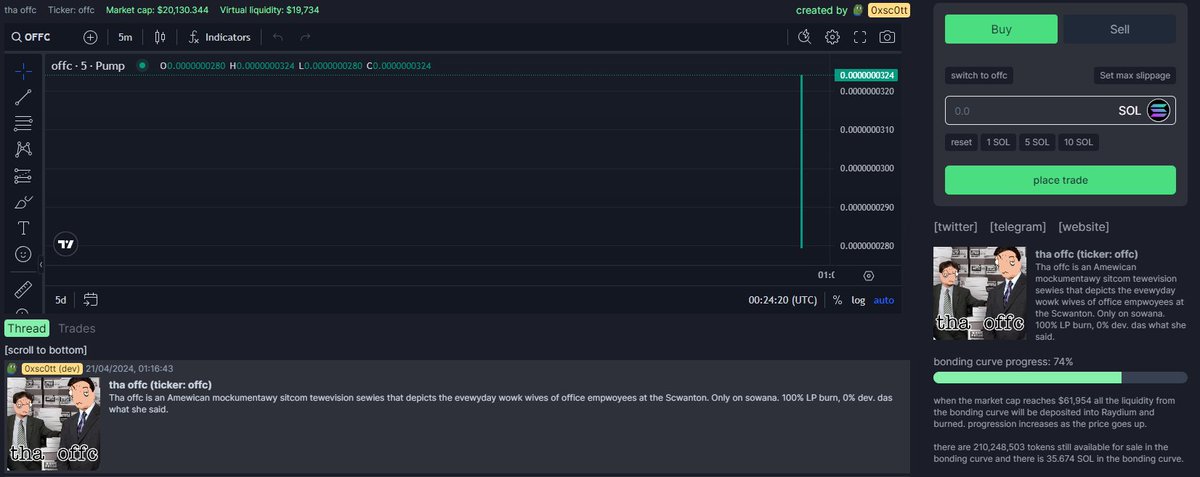Viewport: 1200px width, 477px height.
Task: Open OFFC symbol search
Action: pyautogui.click(x=32, y=37)
